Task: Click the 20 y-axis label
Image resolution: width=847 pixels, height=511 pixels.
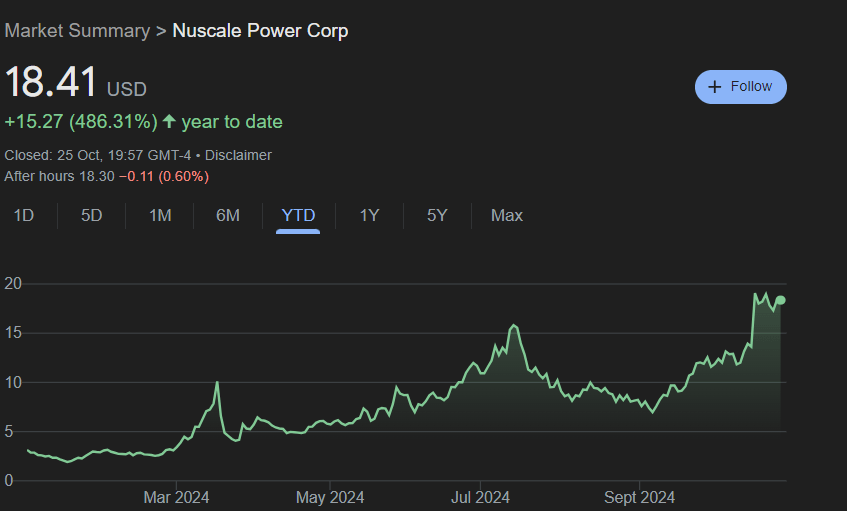Action: 13,284
